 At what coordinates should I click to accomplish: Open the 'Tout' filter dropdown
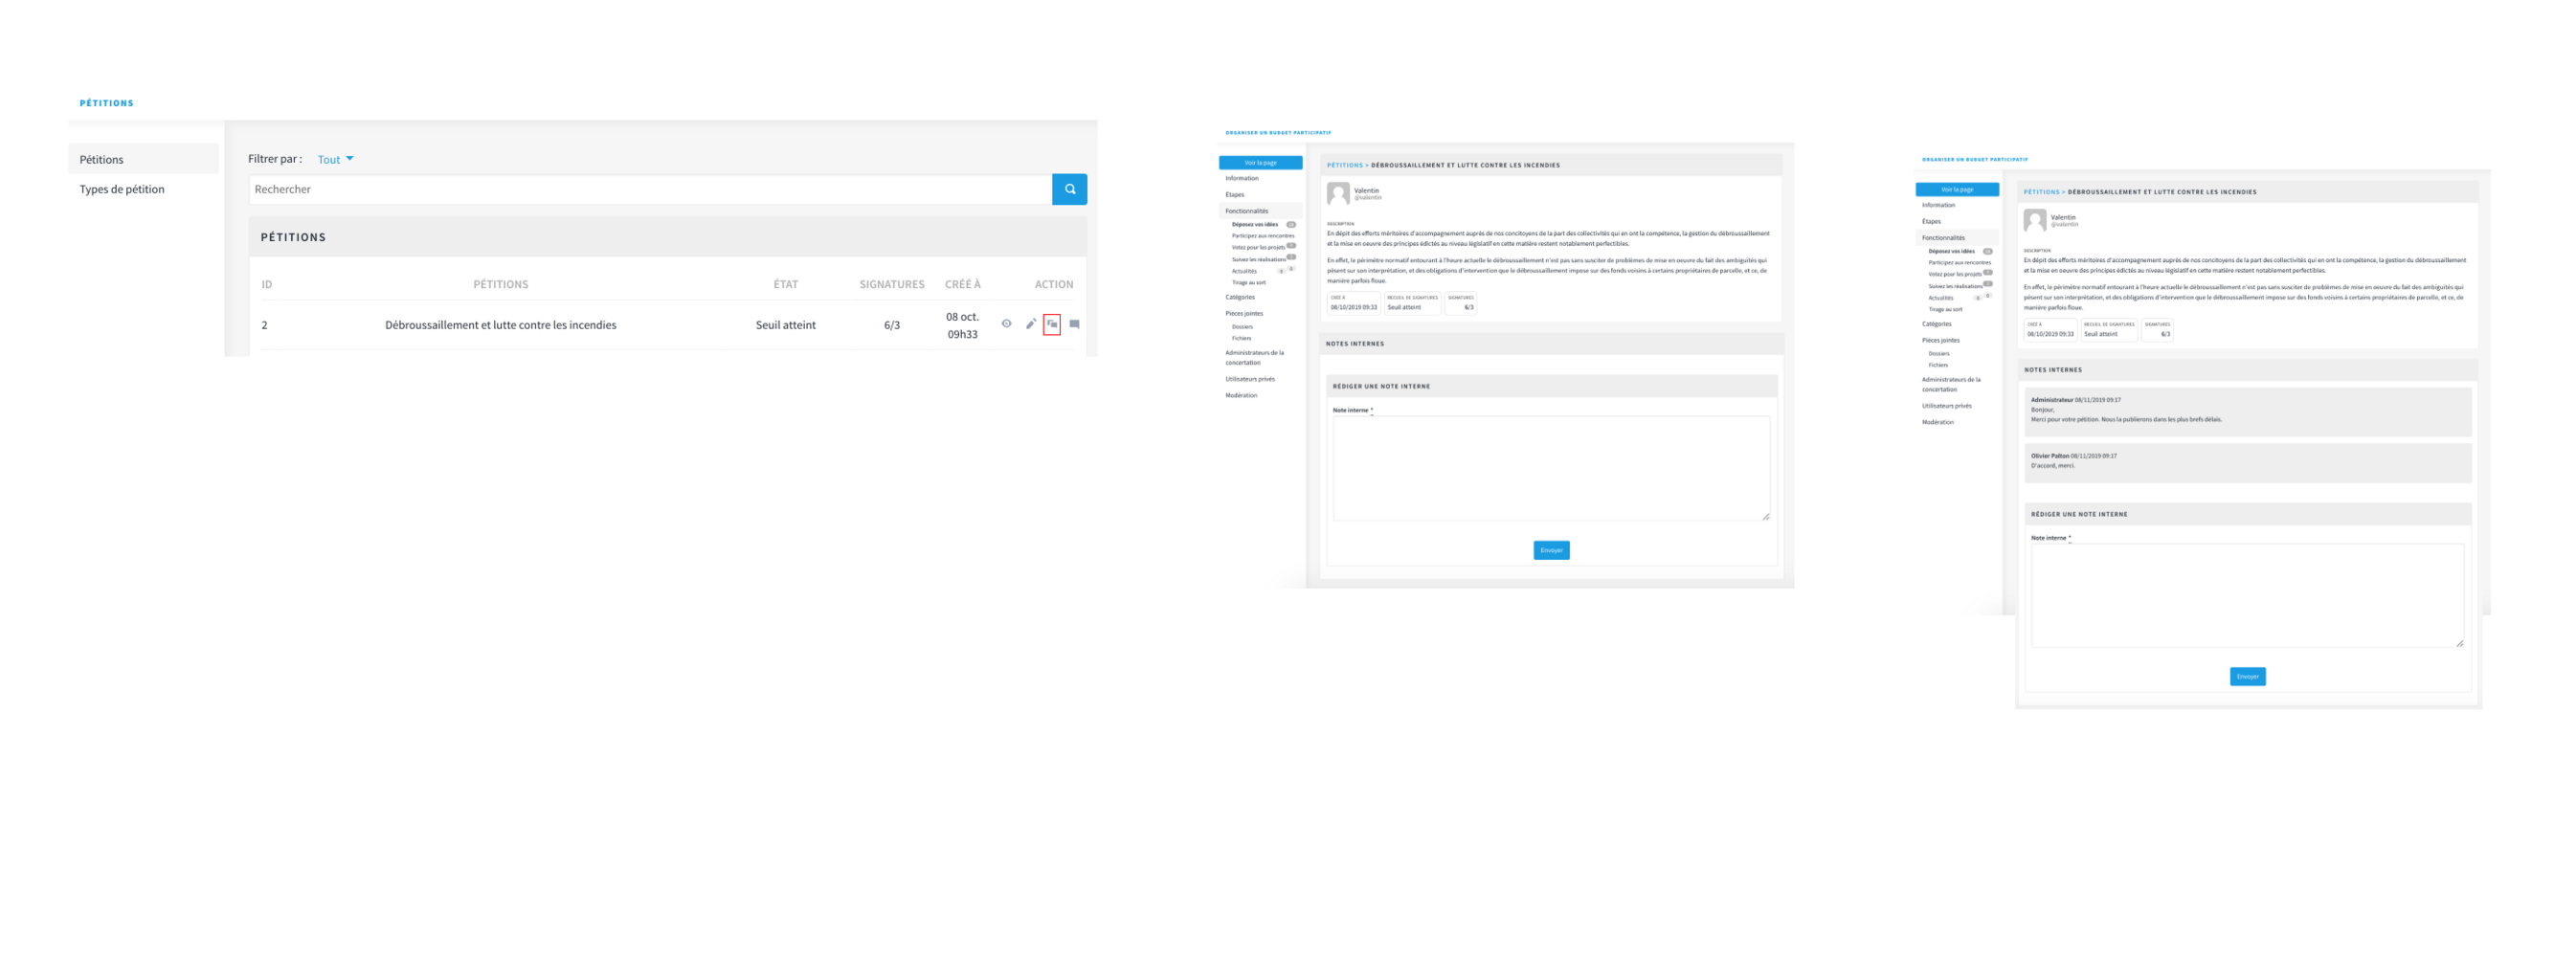point(335,159)
